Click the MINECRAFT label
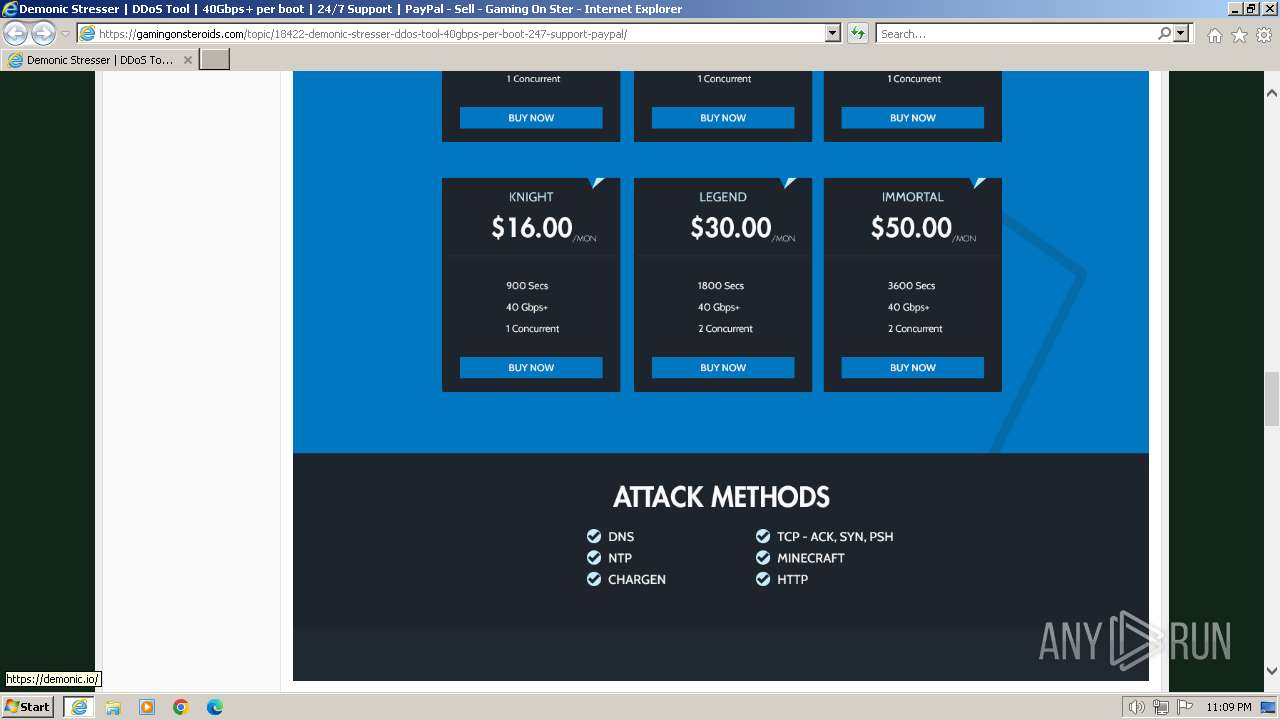 811,558
